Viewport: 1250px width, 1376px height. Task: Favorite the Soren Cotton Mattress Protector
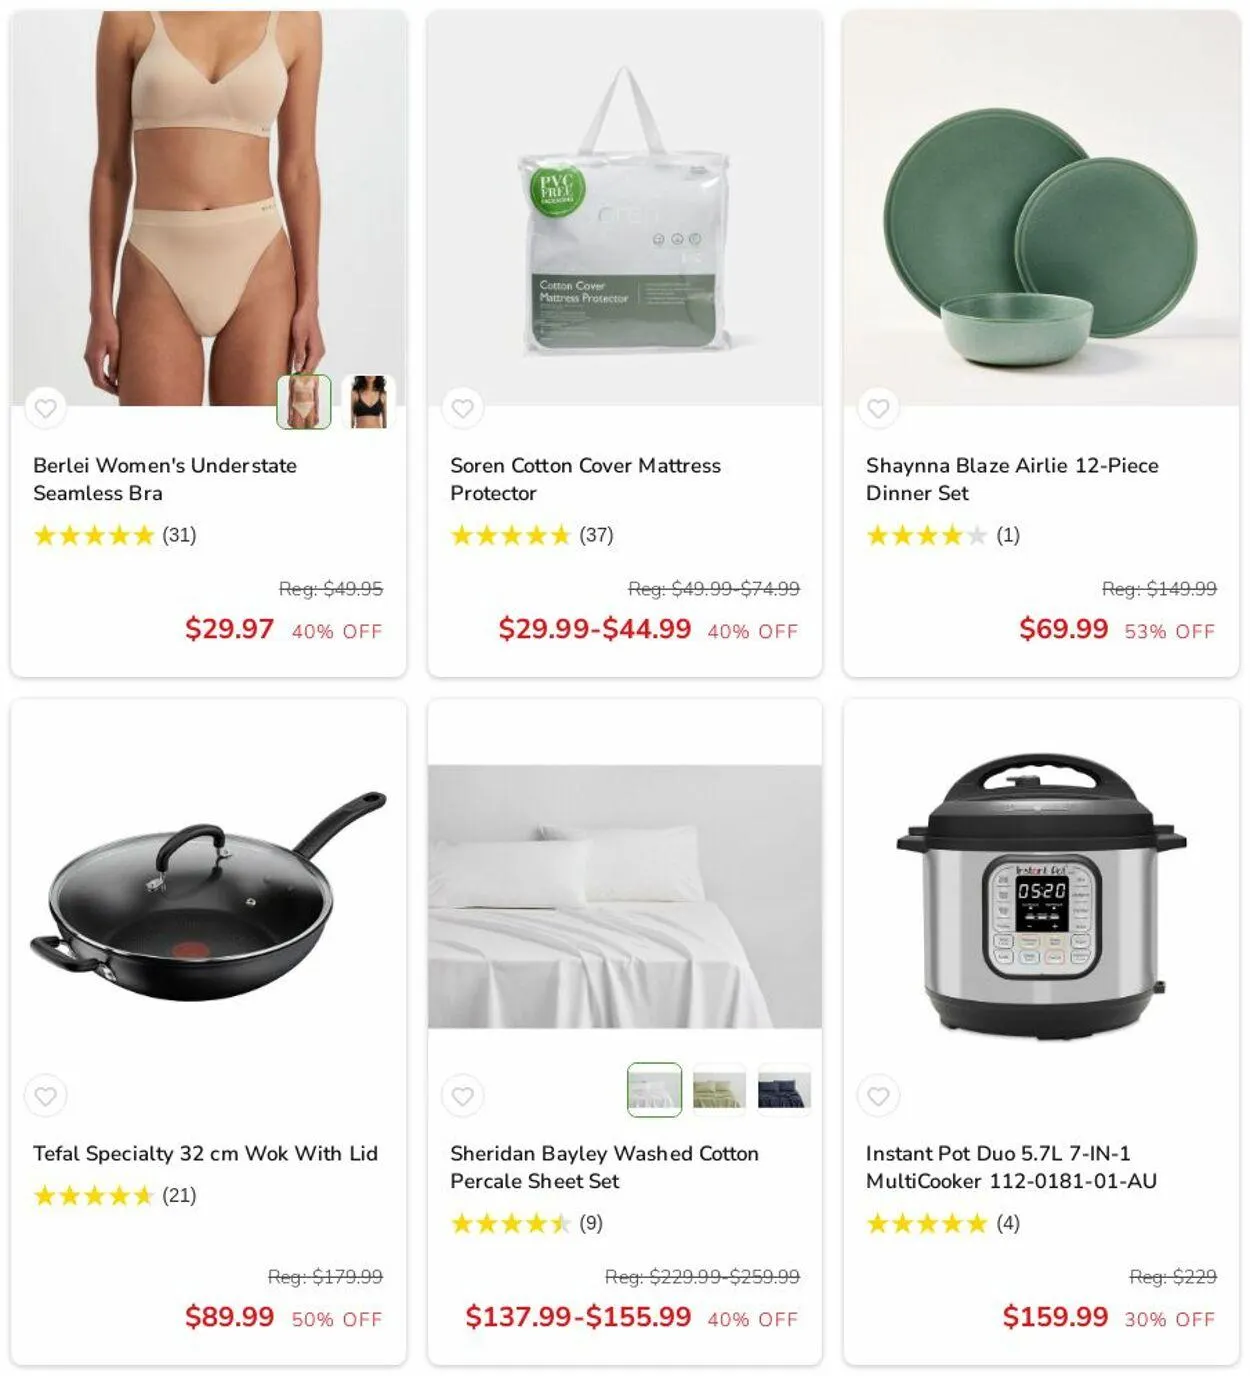[x=462, y=407]
